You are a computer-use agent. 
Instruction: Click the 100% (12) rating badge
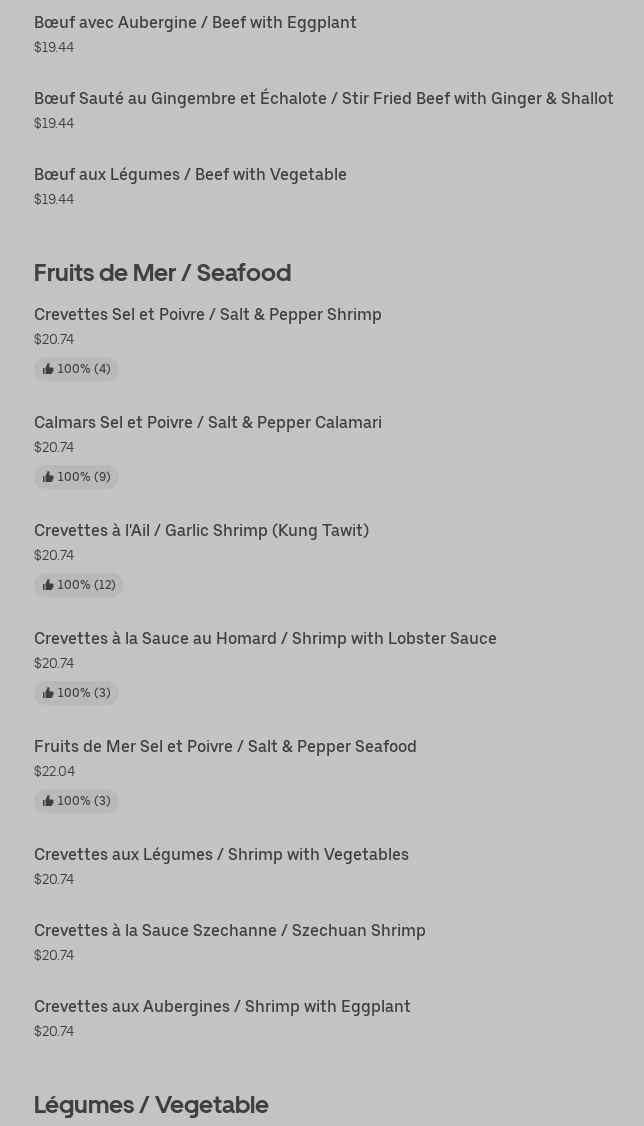86,585
